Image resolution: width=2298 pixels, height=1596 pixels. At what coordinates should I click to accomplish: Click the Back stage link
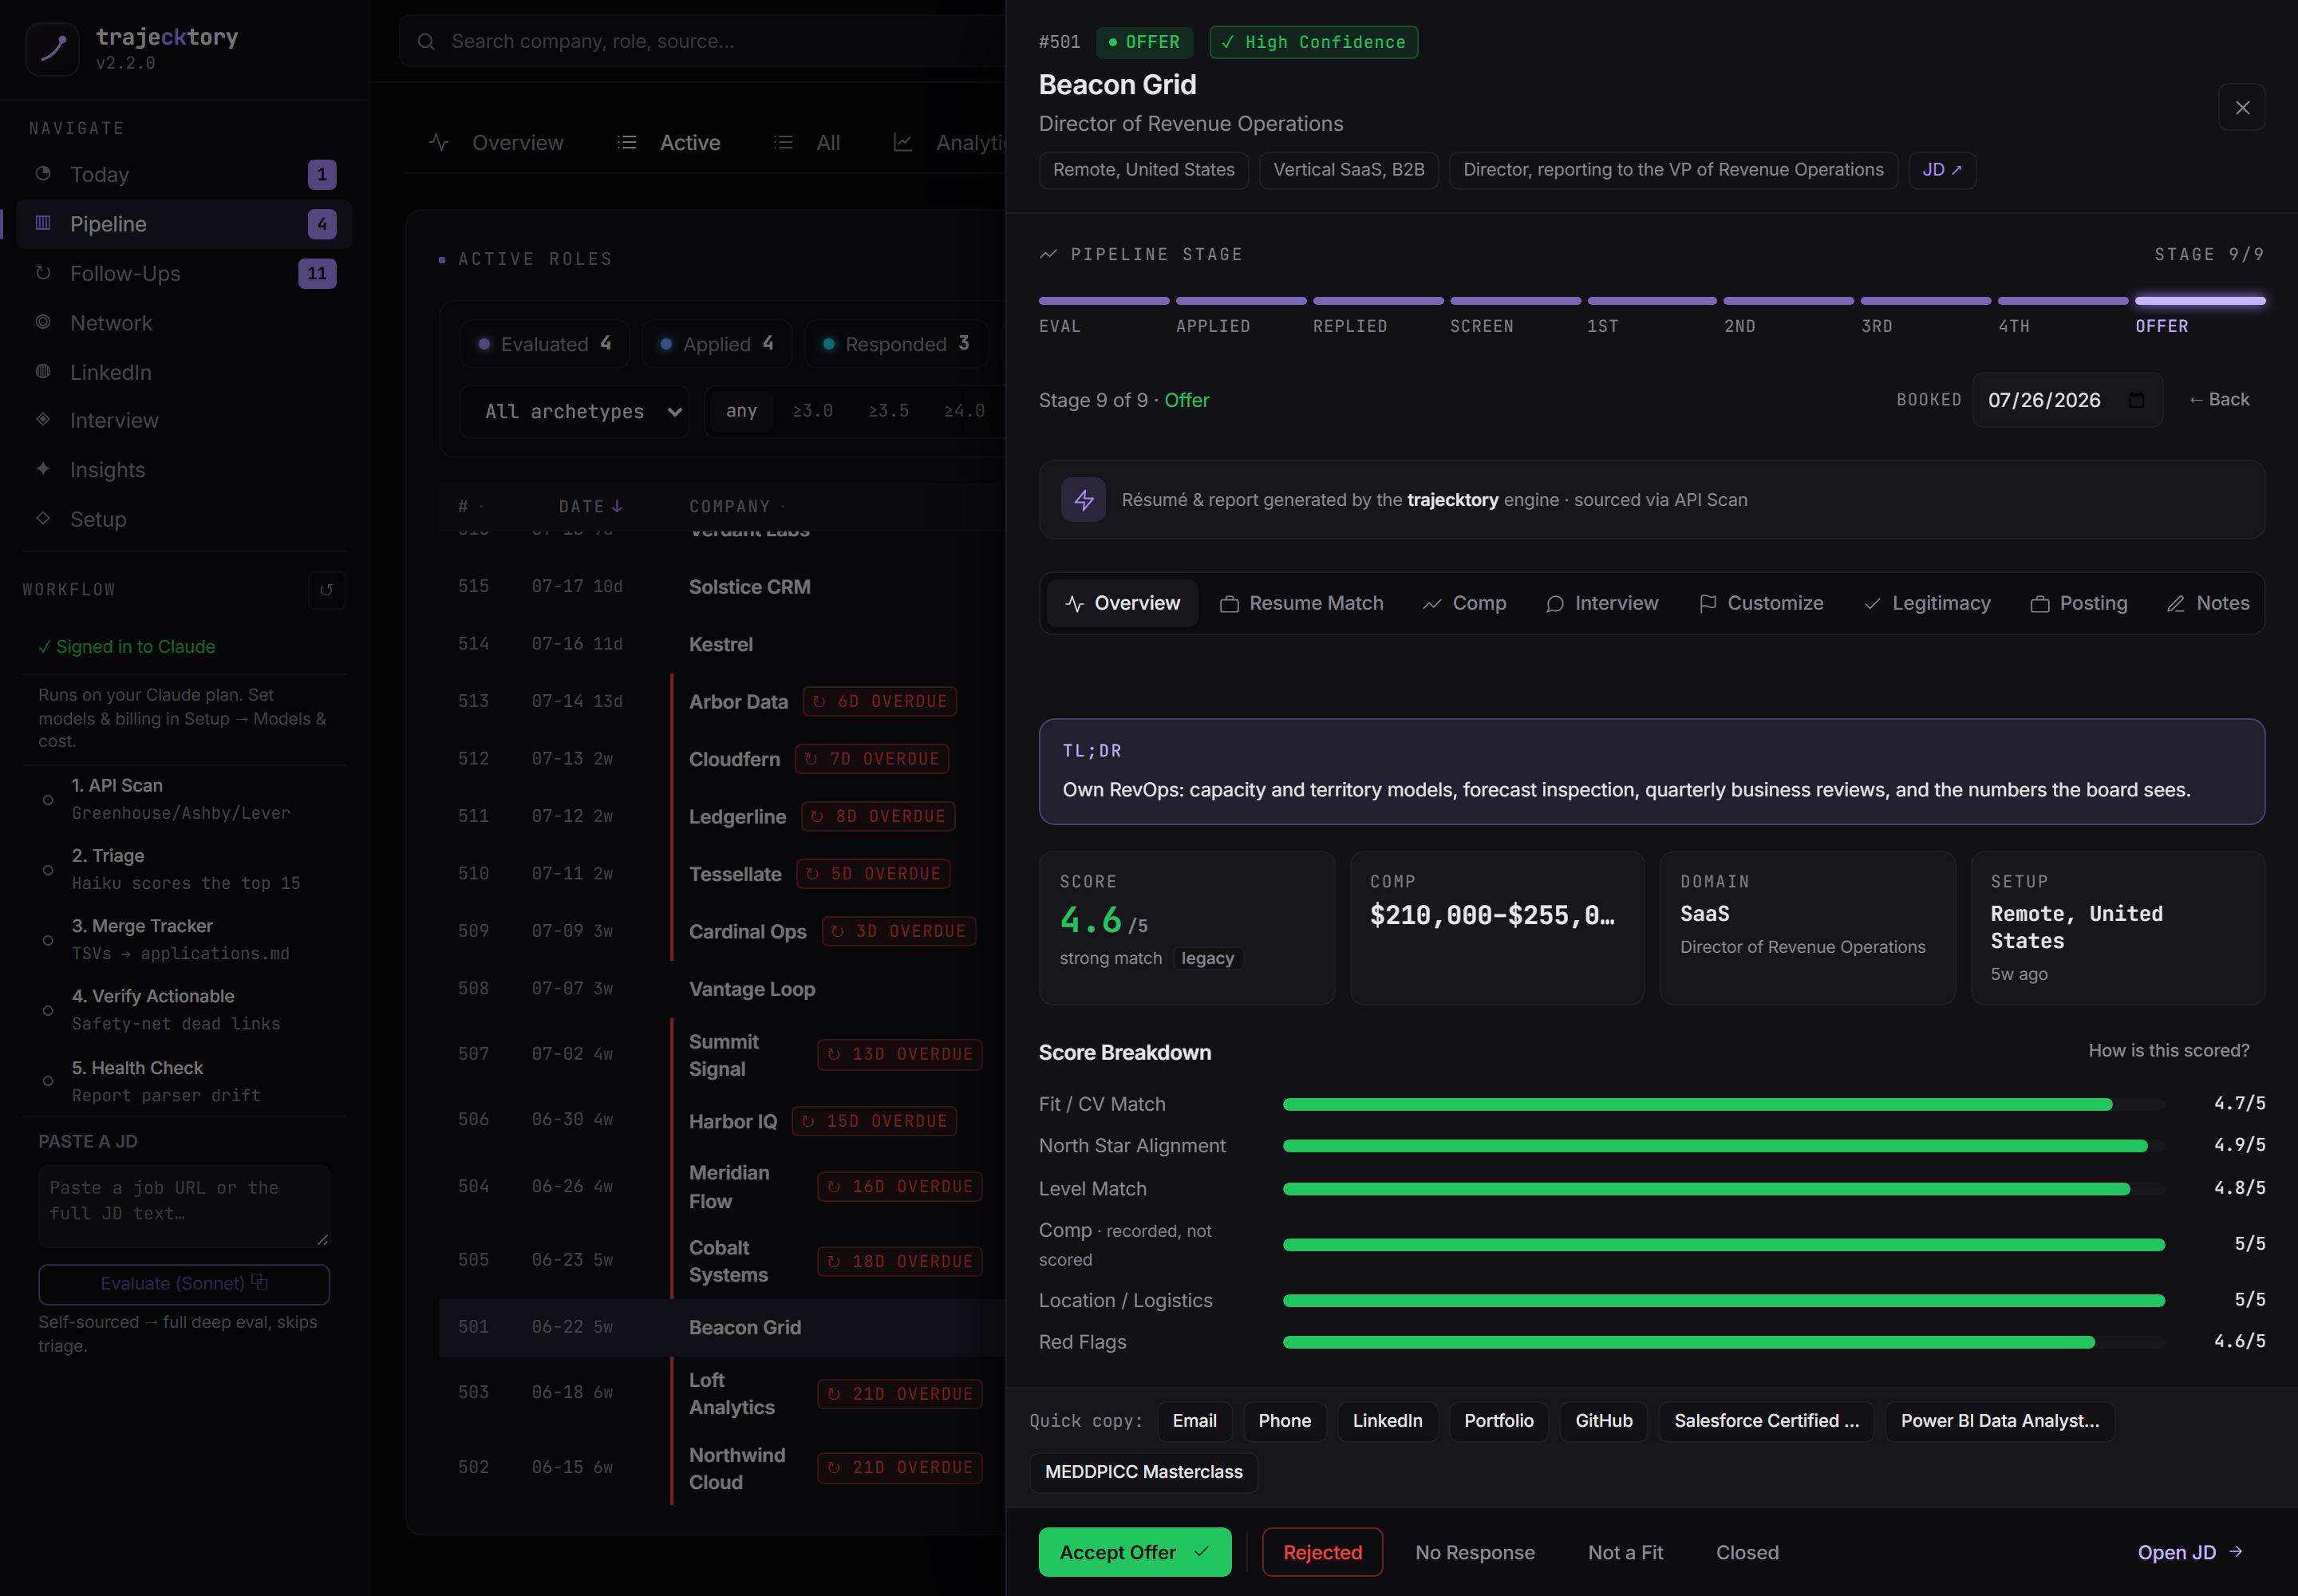pos(2219,399)
